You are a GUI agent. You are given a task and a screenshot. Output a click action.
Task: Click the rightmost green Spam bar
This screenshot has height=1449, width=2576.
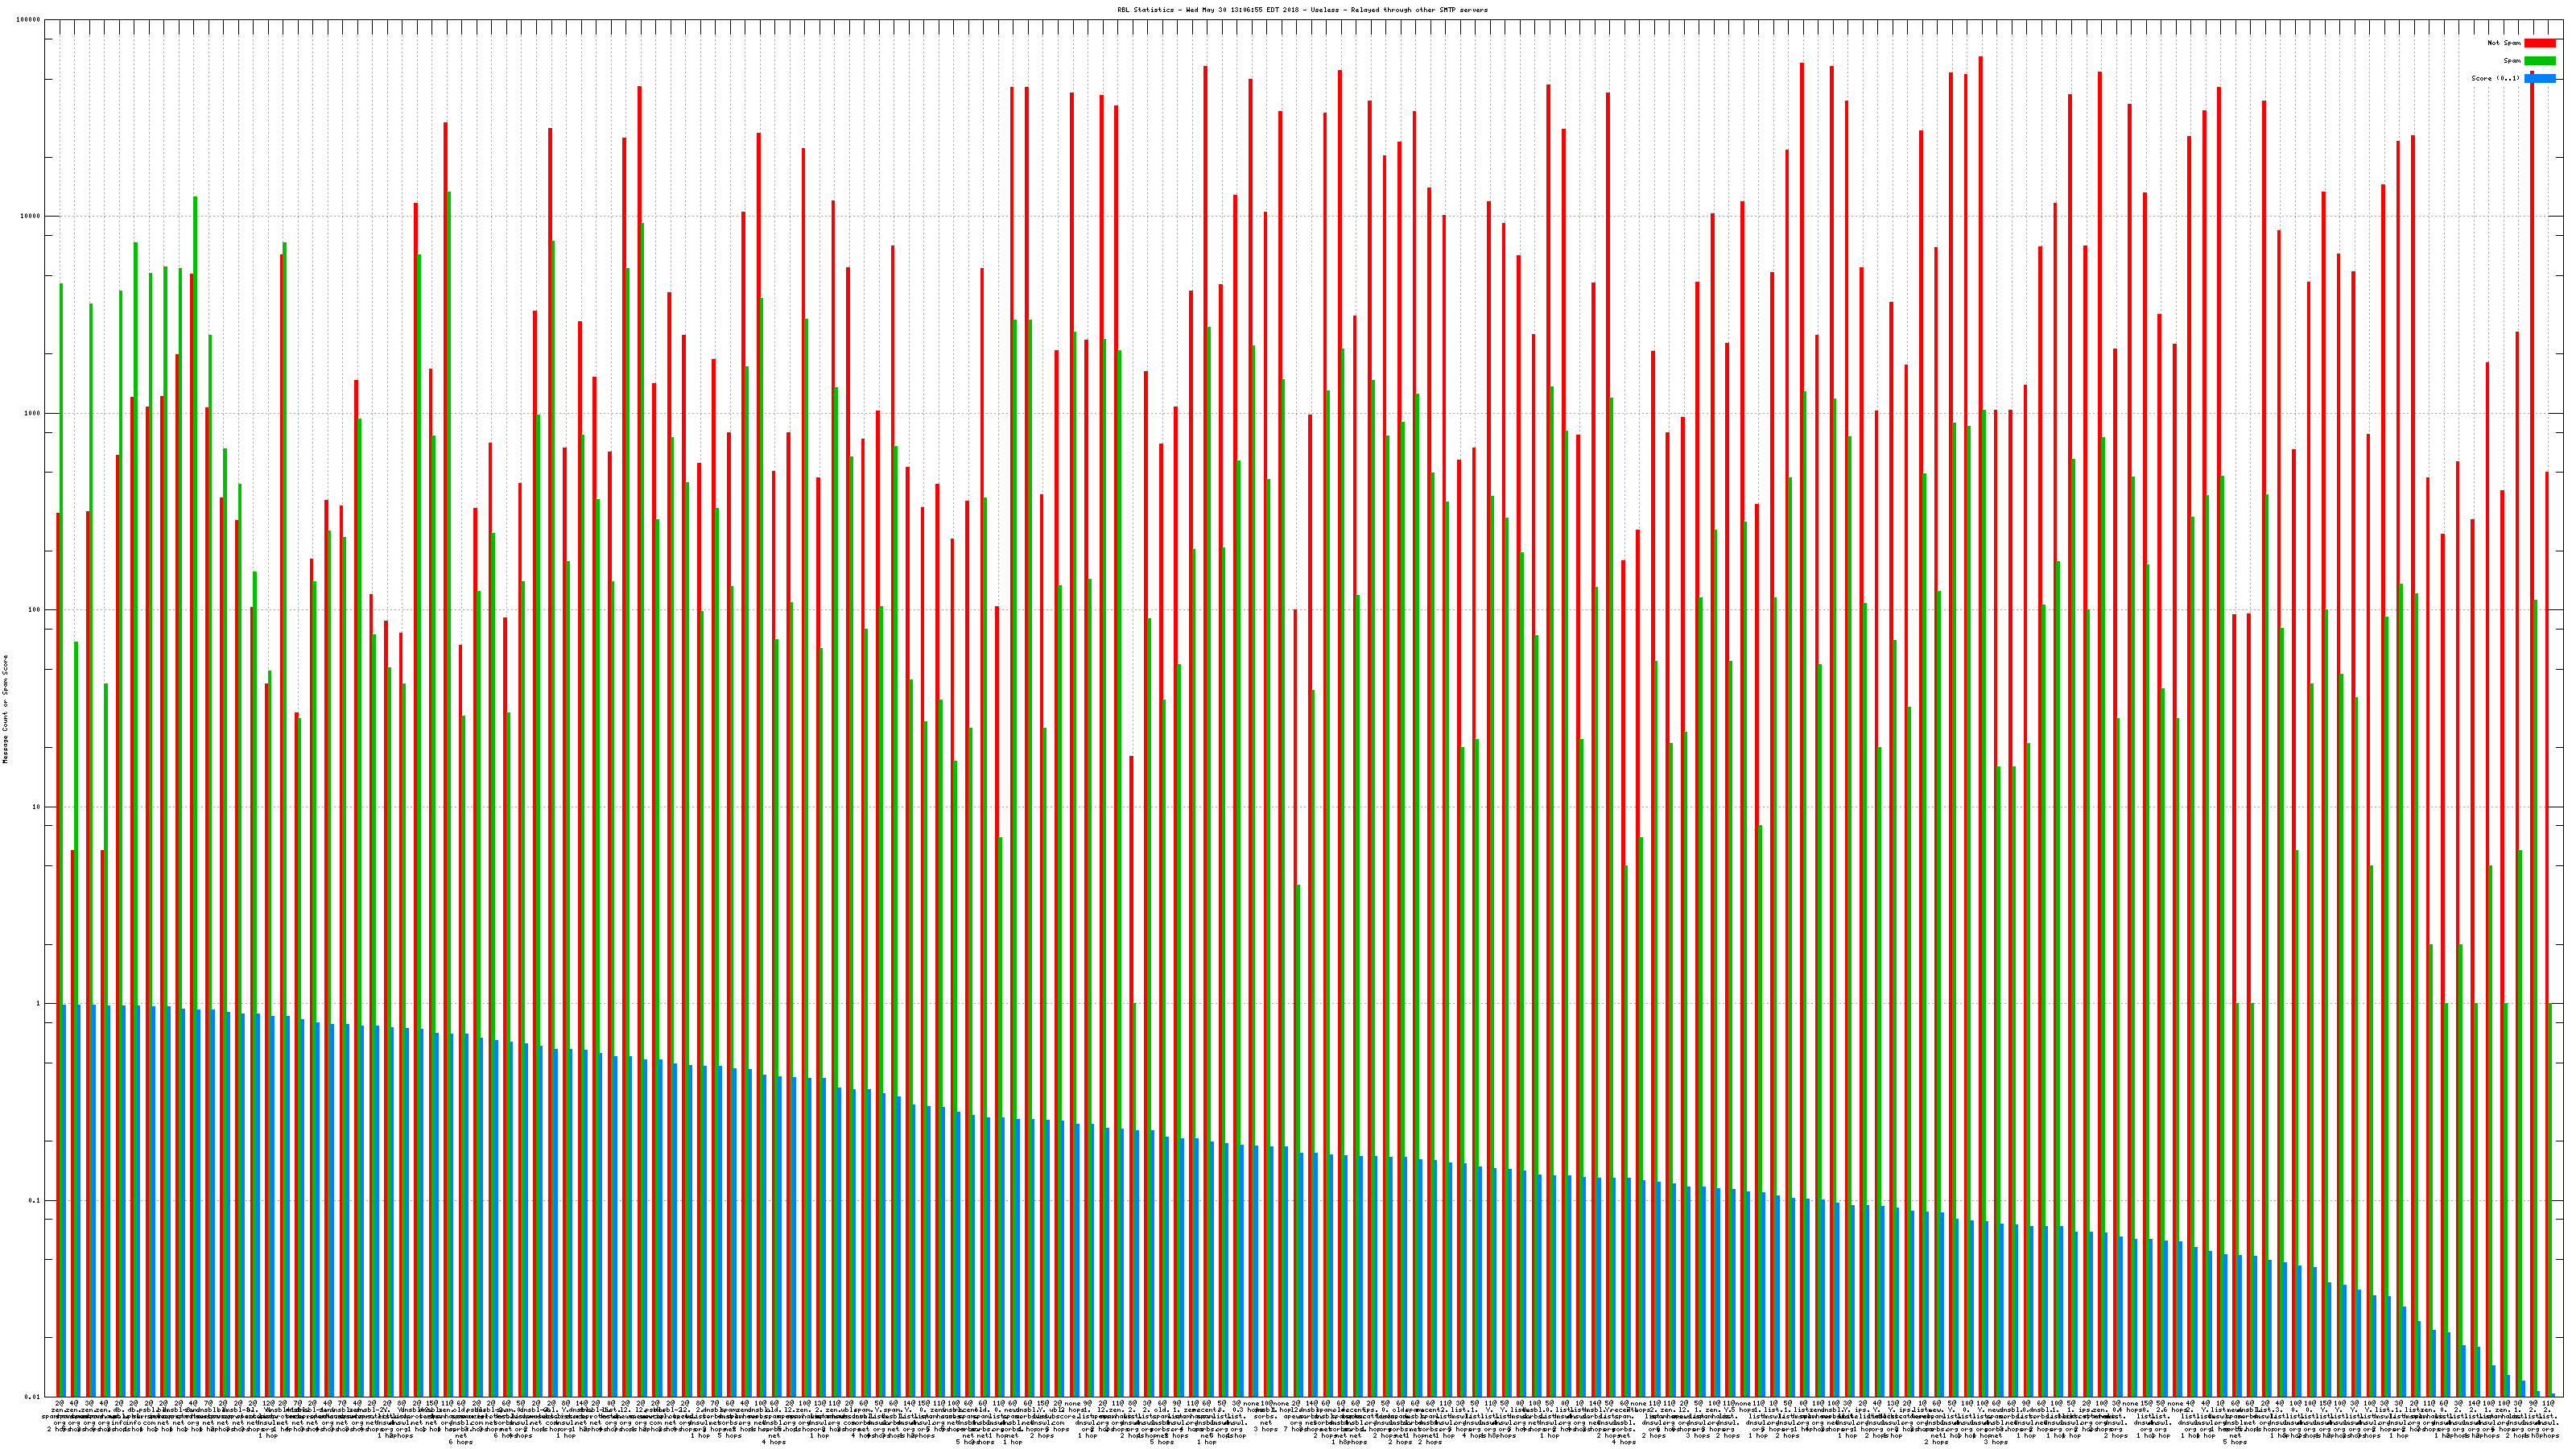click(2550, 1200)
